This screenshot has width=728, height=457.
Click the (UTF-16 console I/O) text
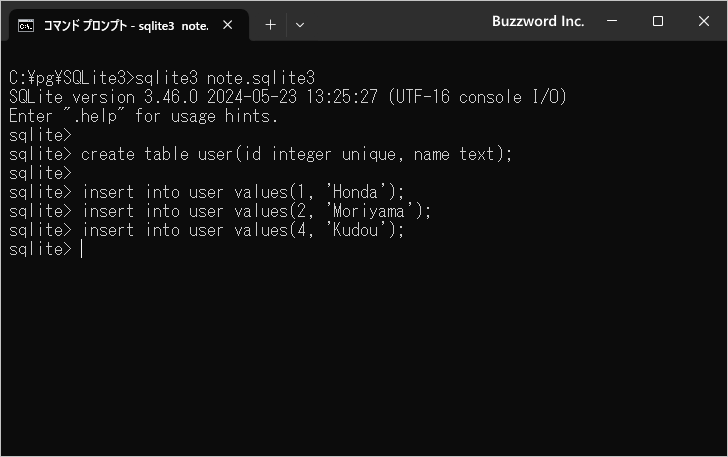479,97
